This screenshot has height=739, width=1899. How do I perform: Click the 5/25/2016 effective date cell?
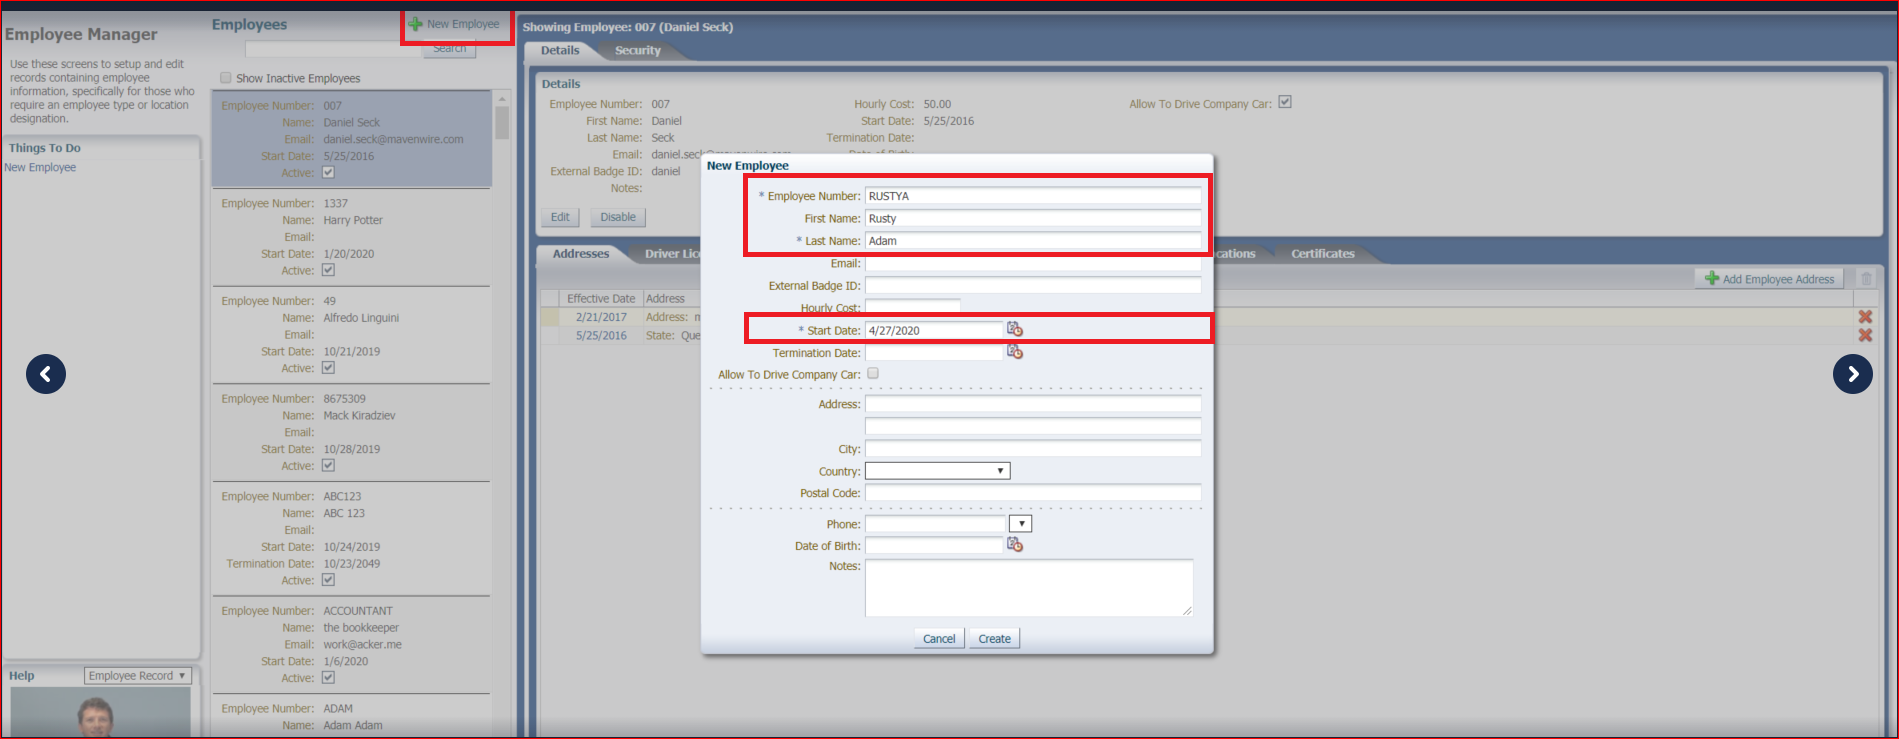(x=601, y=335)
